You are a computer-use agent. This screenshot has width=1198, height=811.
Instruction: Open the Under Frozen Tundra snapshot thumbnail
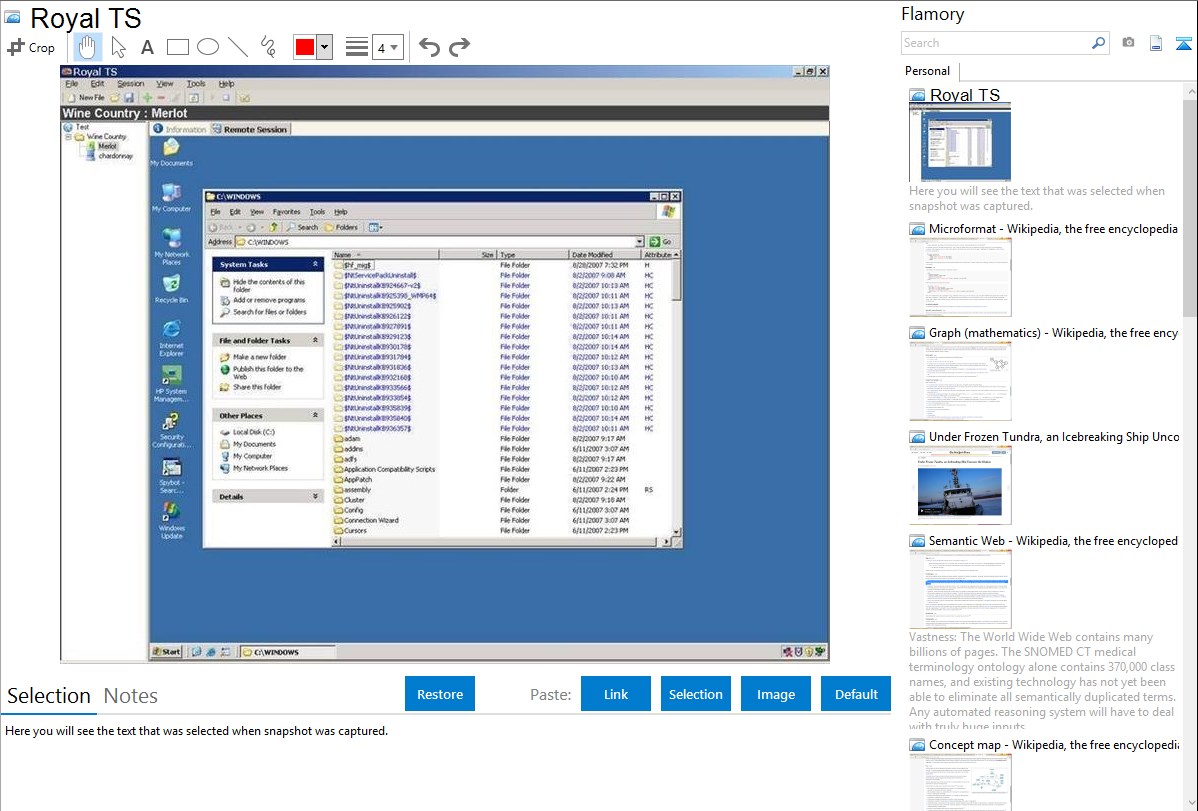pyautogui.click(x=960, y=485)
